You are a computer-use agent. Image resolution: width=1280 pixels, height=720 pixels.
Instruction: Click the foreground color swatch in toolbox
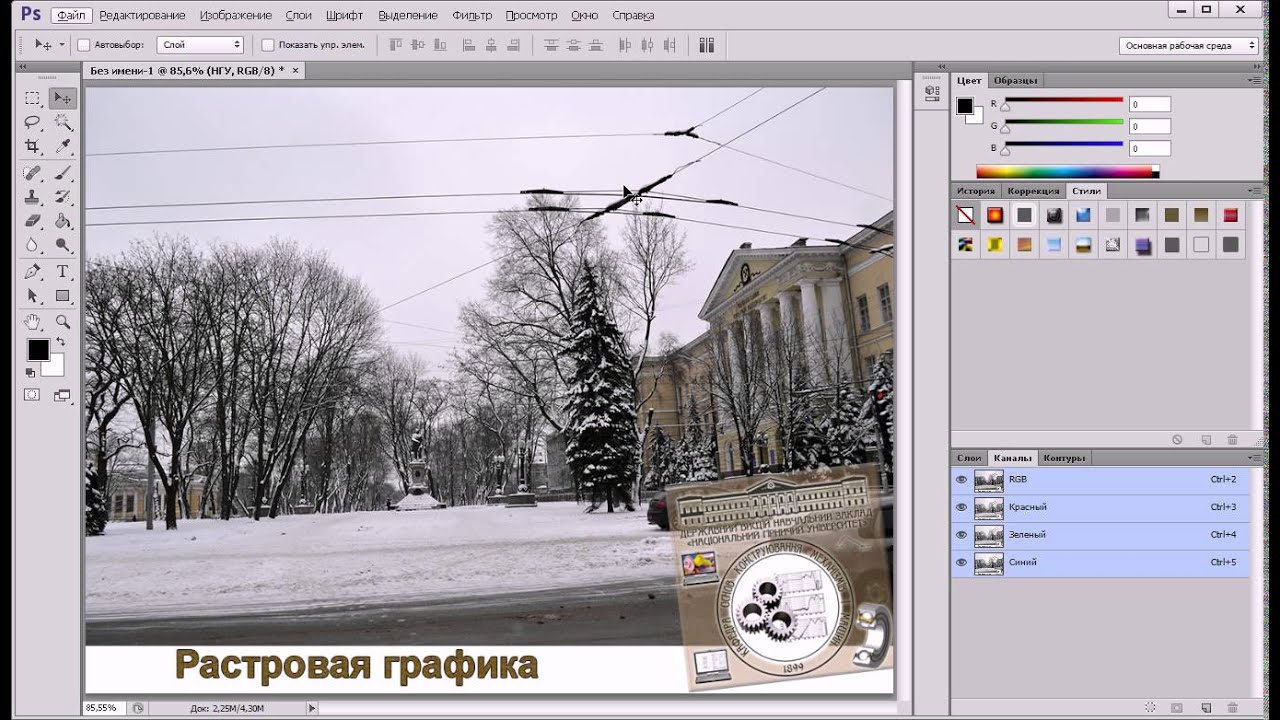(37, 350)
